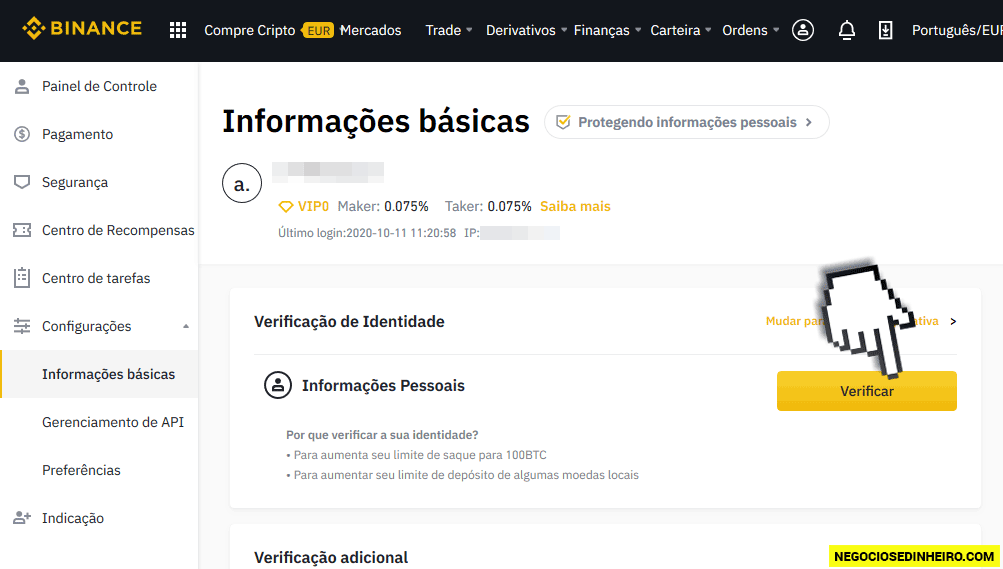
Task: Go to Centro de Recompensas sidebar item
Action: pos(99,230)
